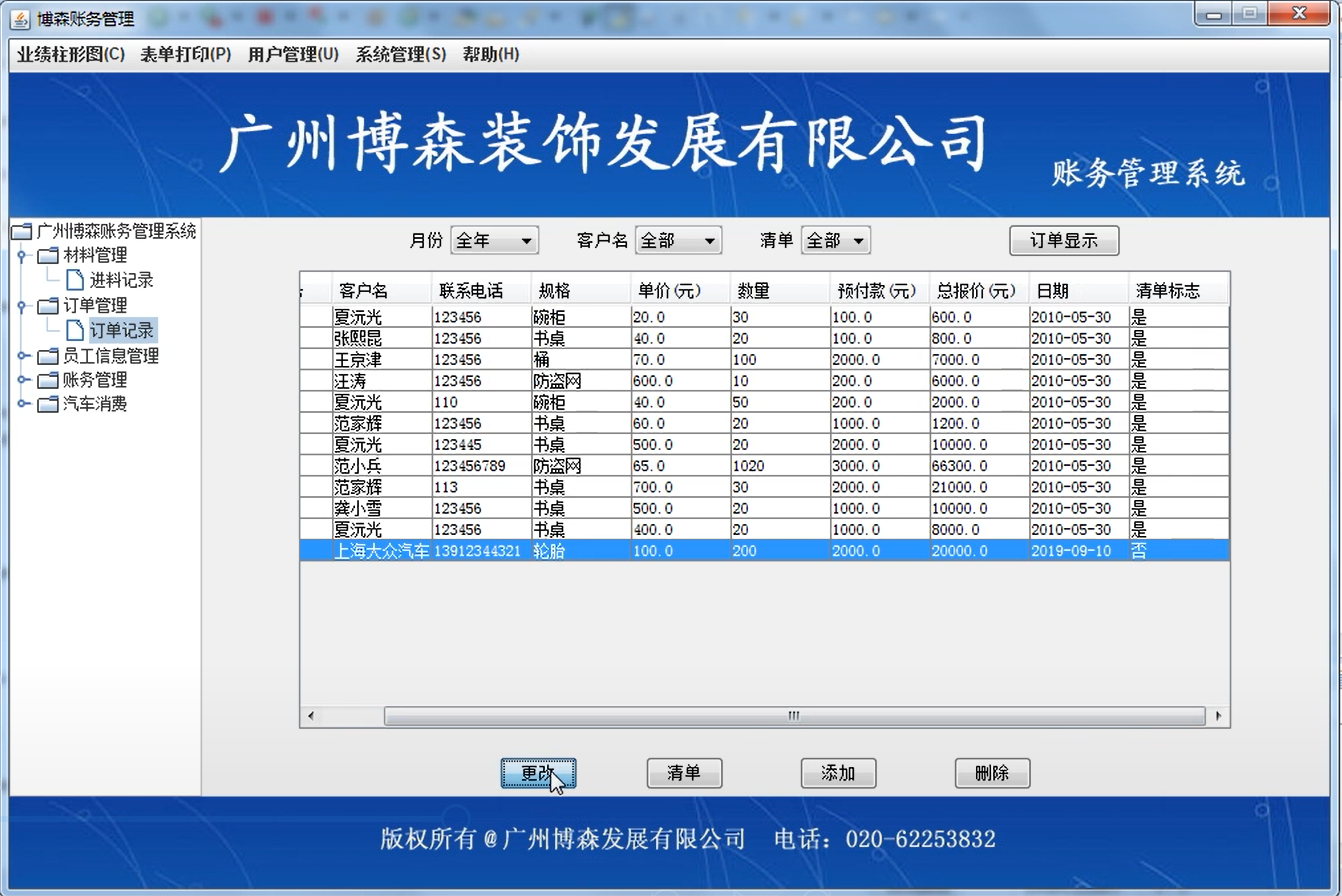This screenshot has height=896, width=1342.
Task: Open the 客户名 dropdown showing 全部
Action: click(678, 240)
